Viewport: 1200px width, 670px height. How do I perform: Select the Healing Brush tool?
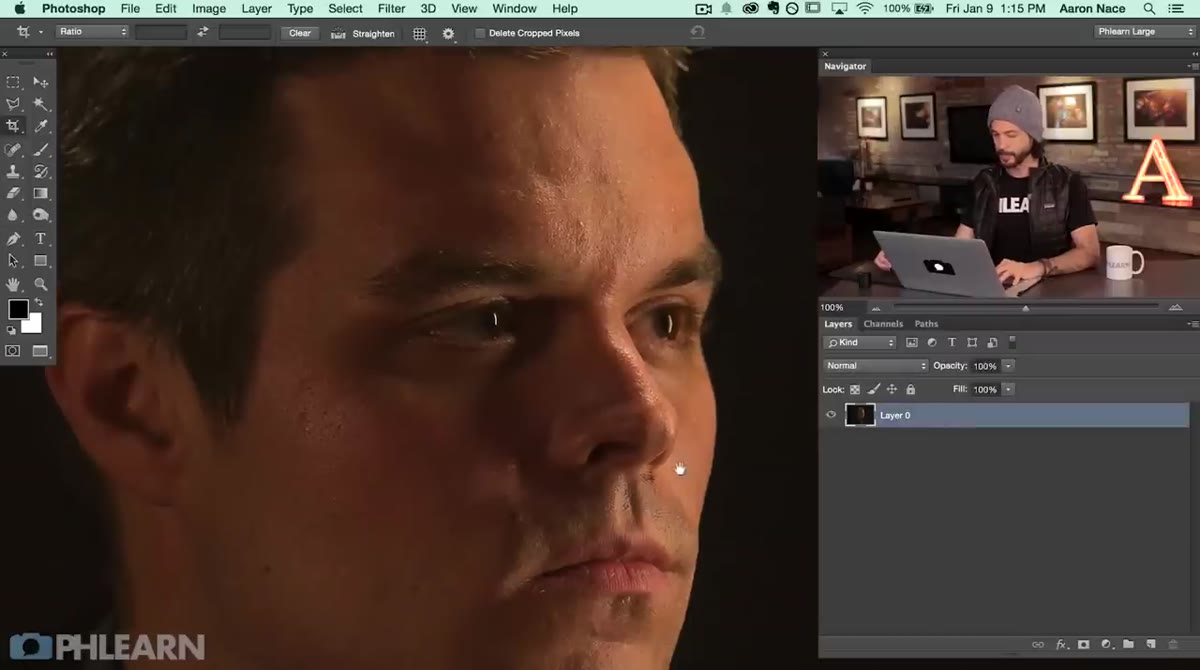13,149
